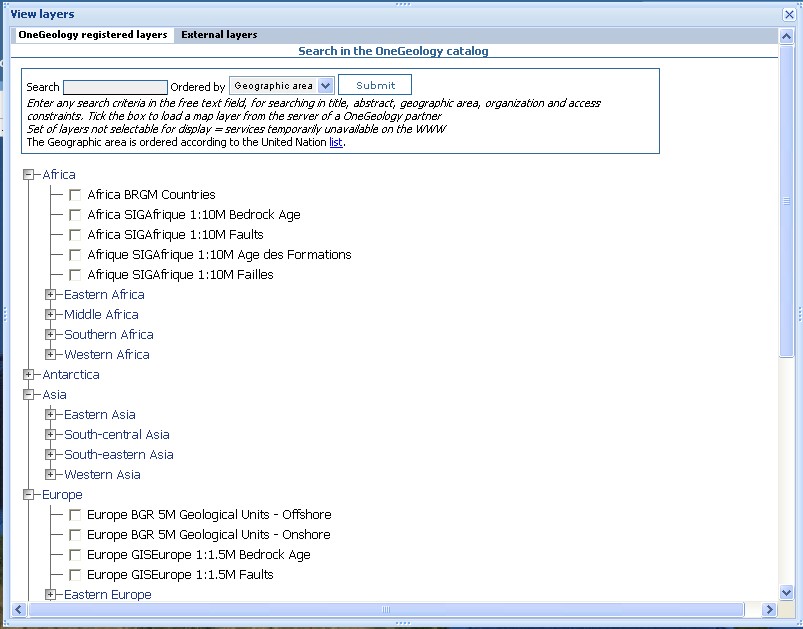The height and width of the screenshot is (629, 803).
Task: Expand the Eastern Africa node
Action: point(51,295)
